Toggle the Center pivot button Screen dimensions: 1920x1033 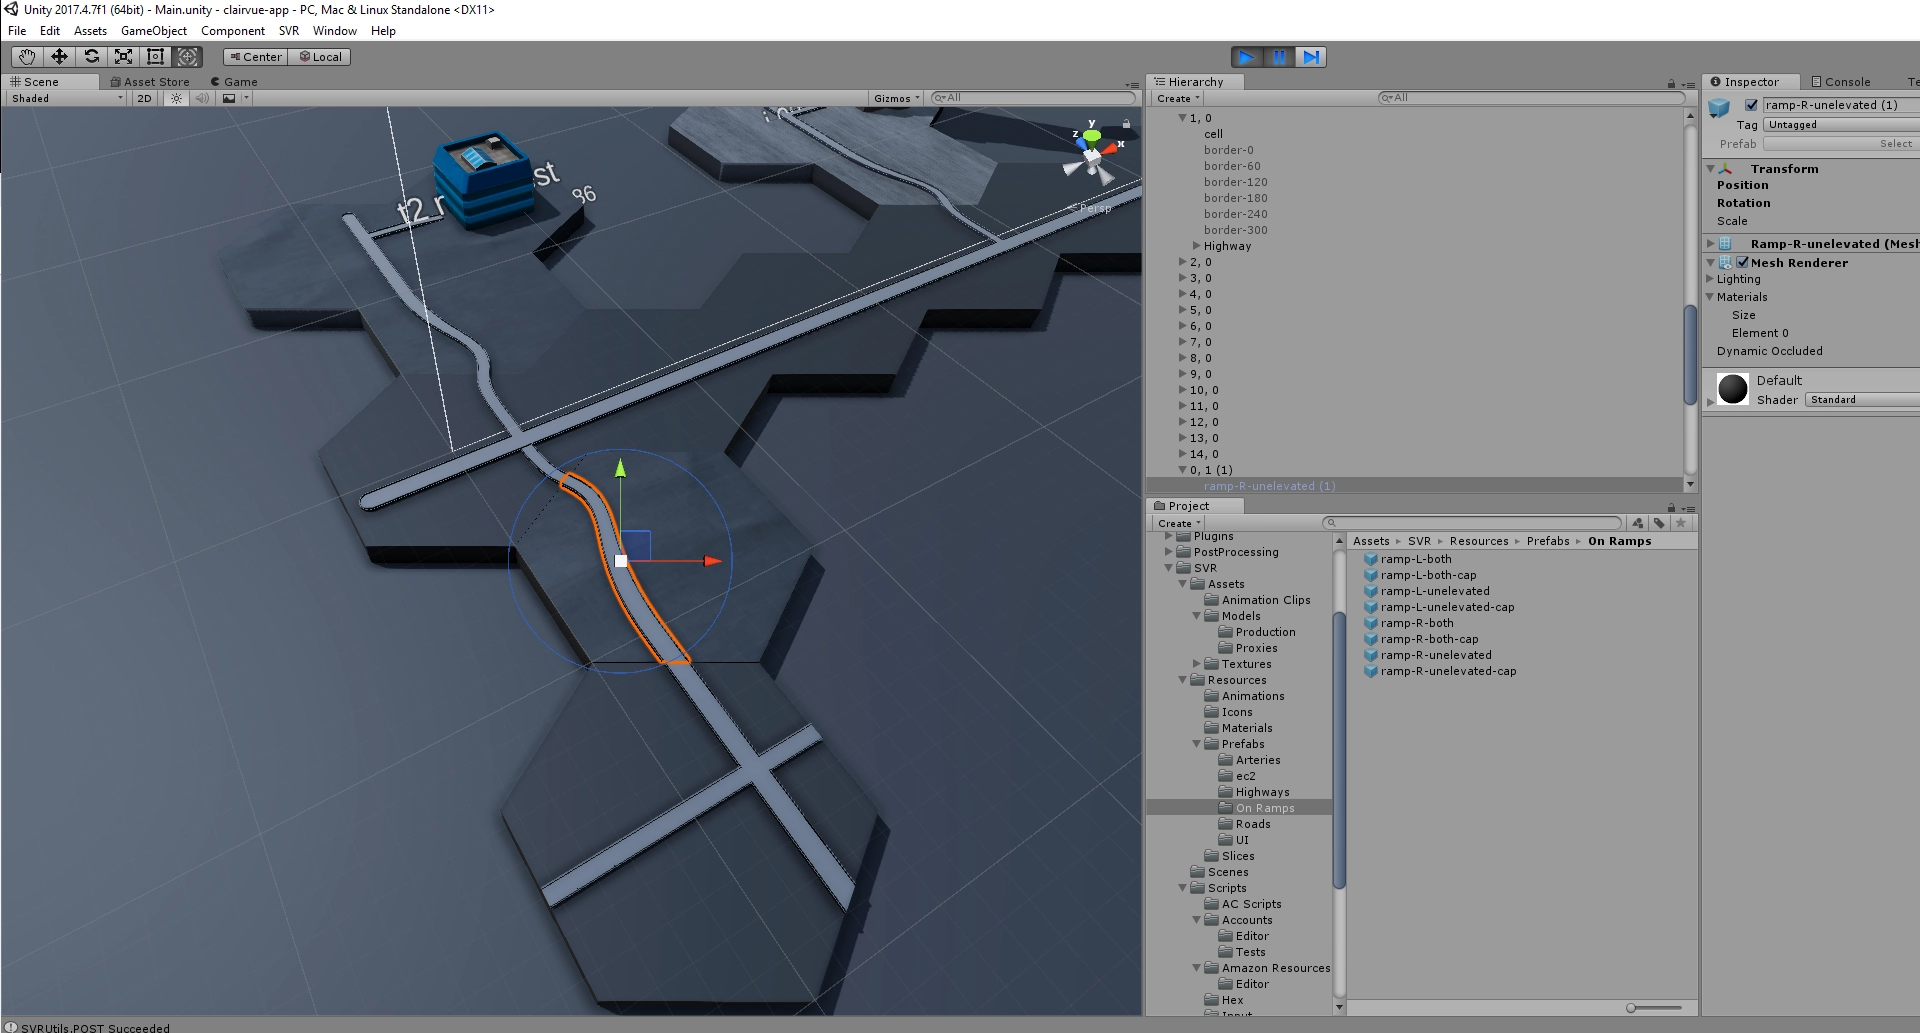click(x=256, y=57)
